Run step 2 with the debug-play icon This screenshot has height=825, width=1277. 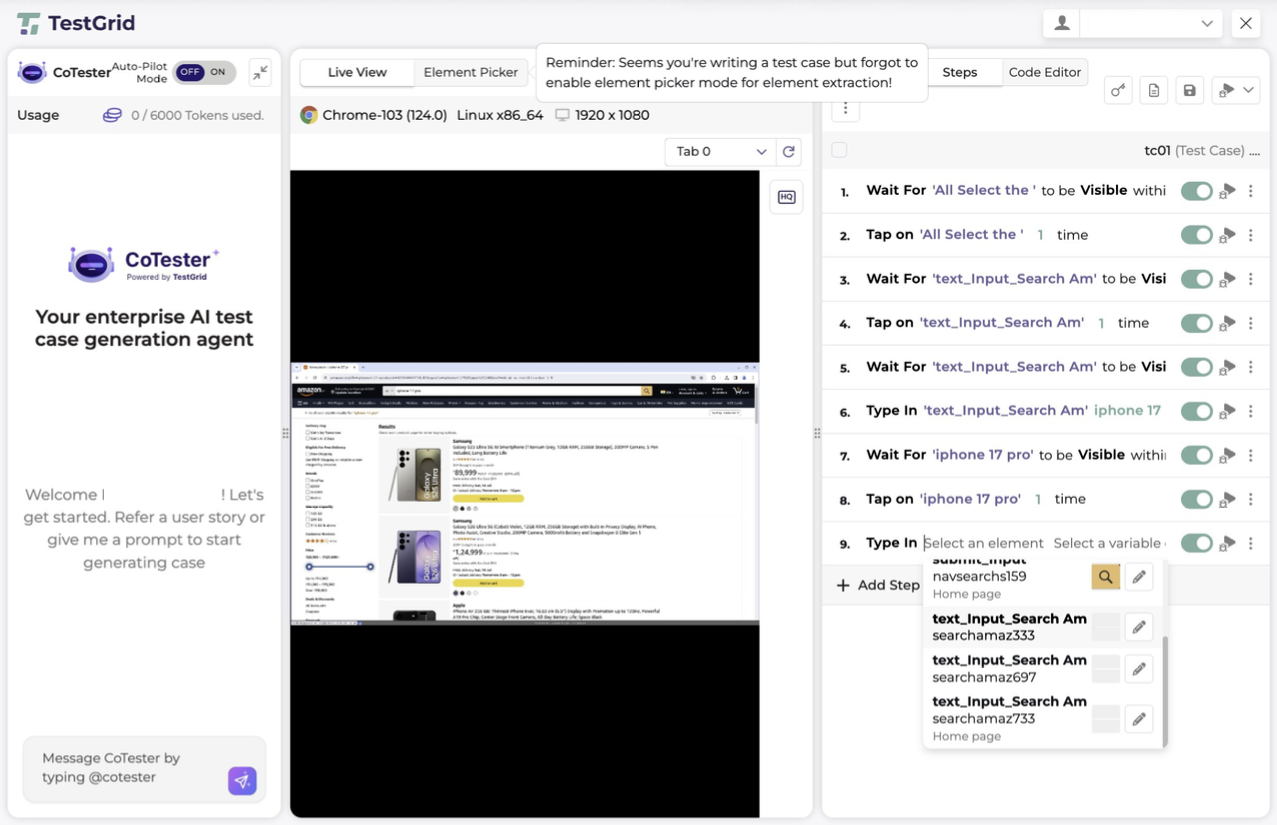point(1227,235)
